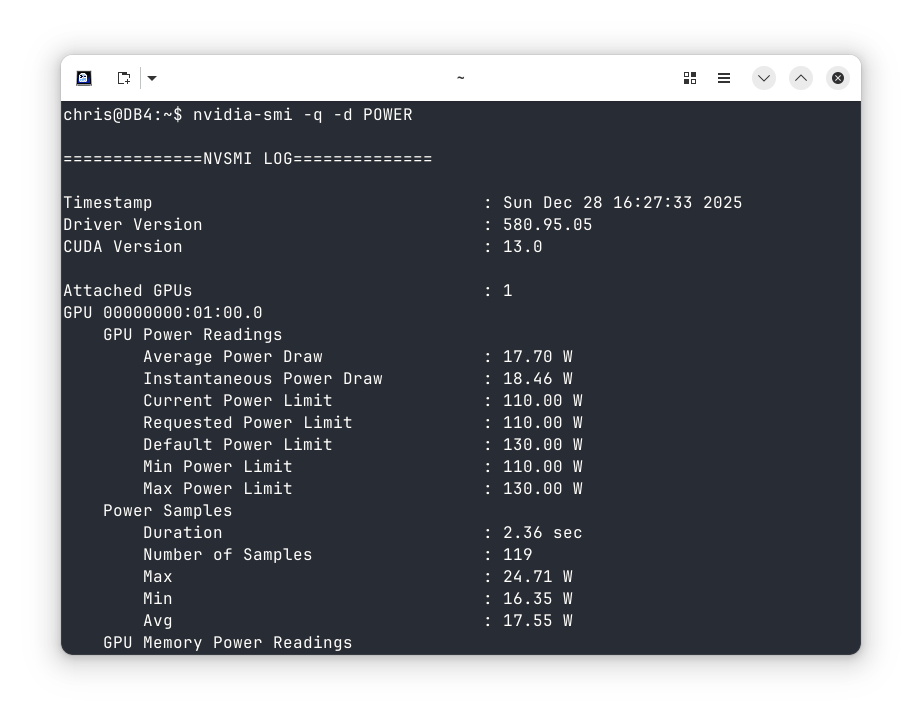Image resolution: width=922 pixels, height=722 pixels.
Task: Click the Number of Samples value 119
Action: point(517,555)
